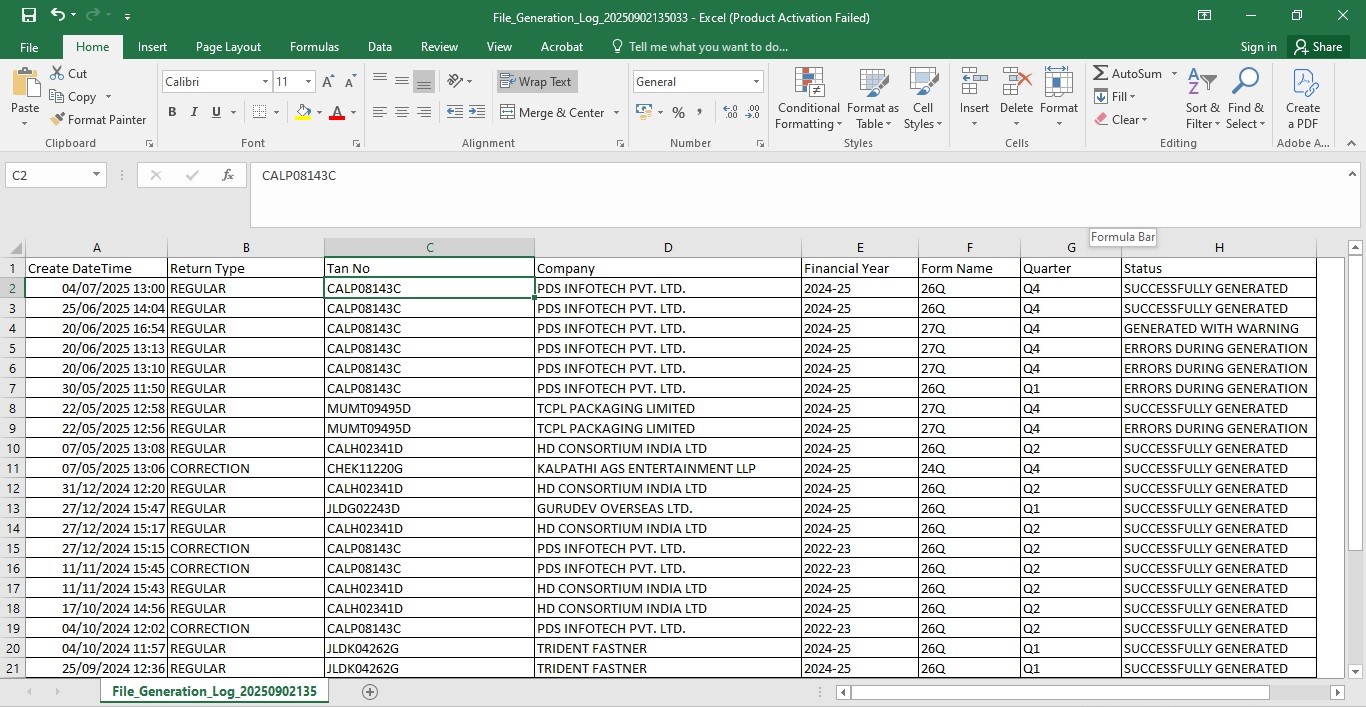Image resolution: width=1366 pixels, height=707 pixels.
Task: Click the Format Painter brush icon
Action: [x=58, y=120]
